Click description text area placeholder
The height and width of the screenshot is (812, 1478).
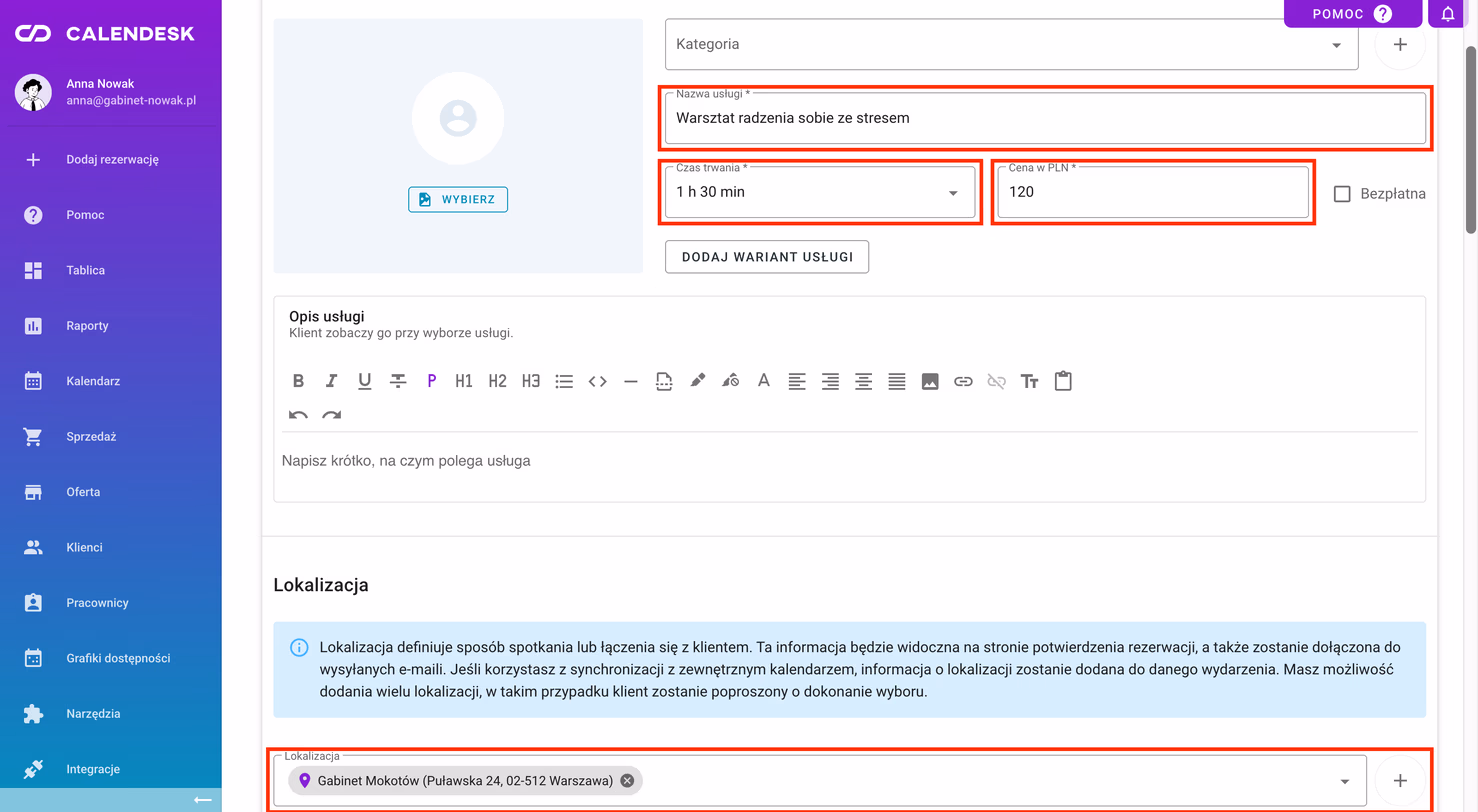click(406, 461)
